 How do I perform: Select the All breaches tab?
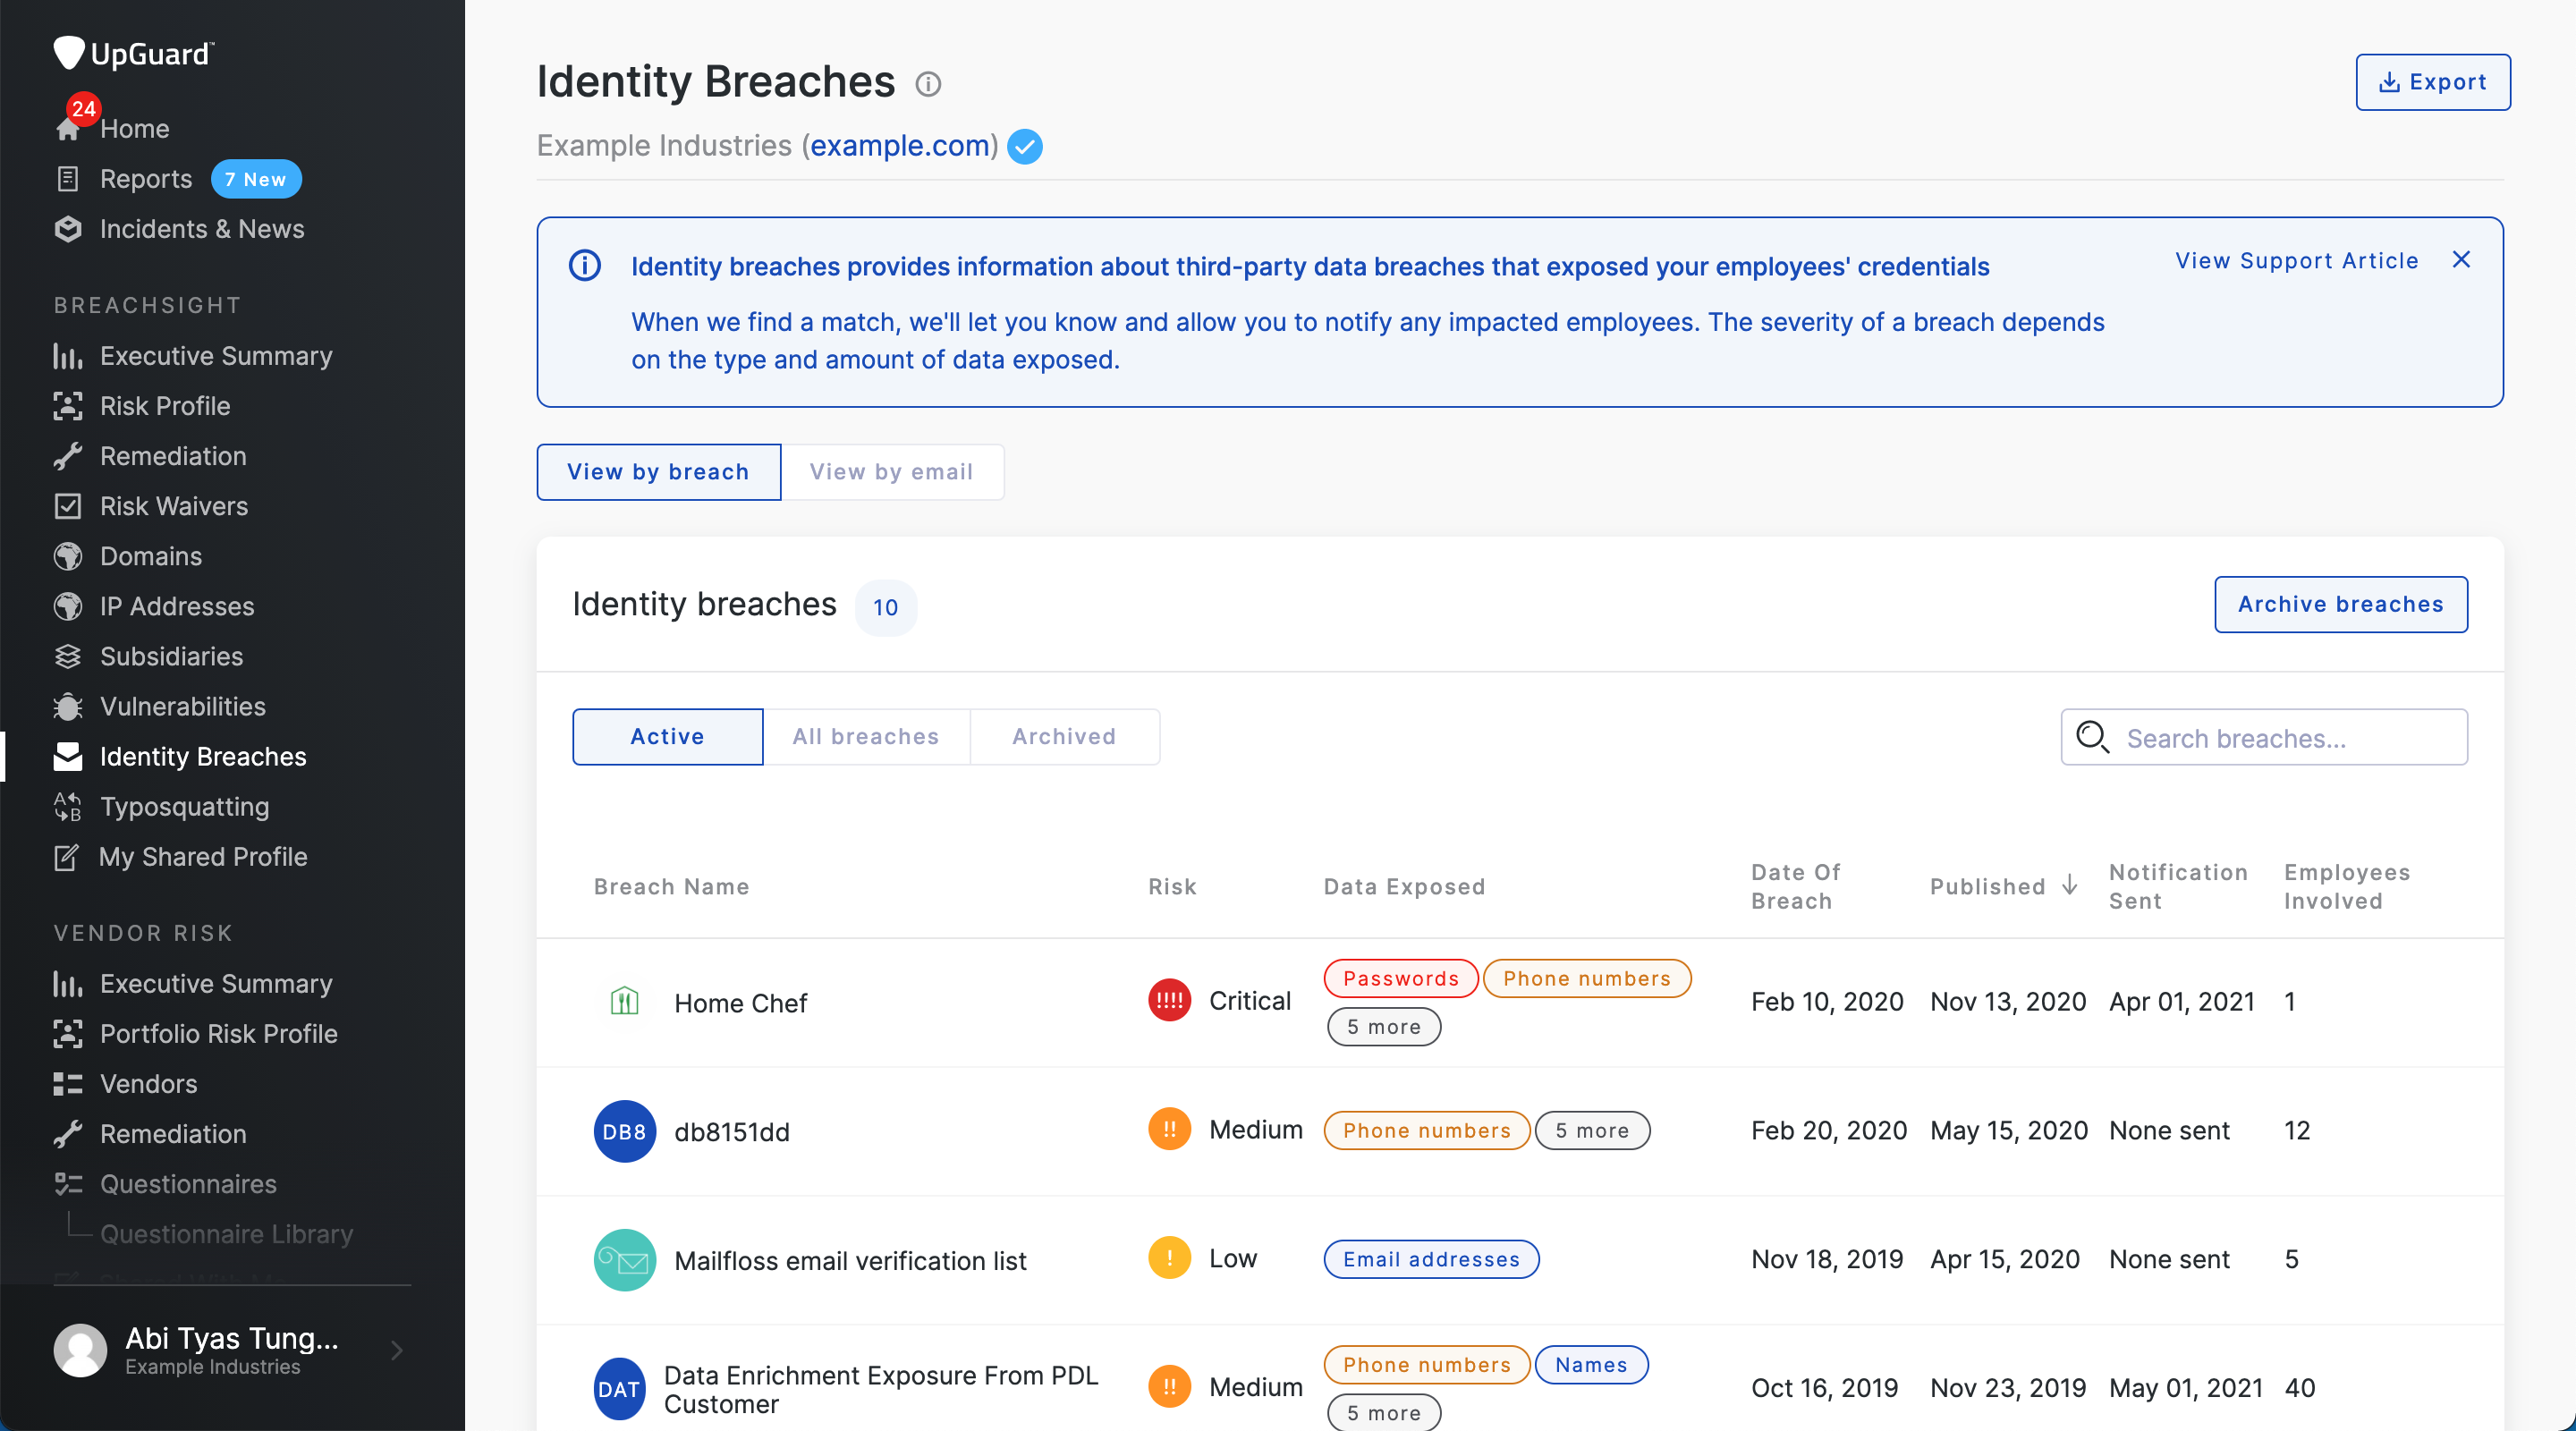pyautogui.click(x=865, y=737)
